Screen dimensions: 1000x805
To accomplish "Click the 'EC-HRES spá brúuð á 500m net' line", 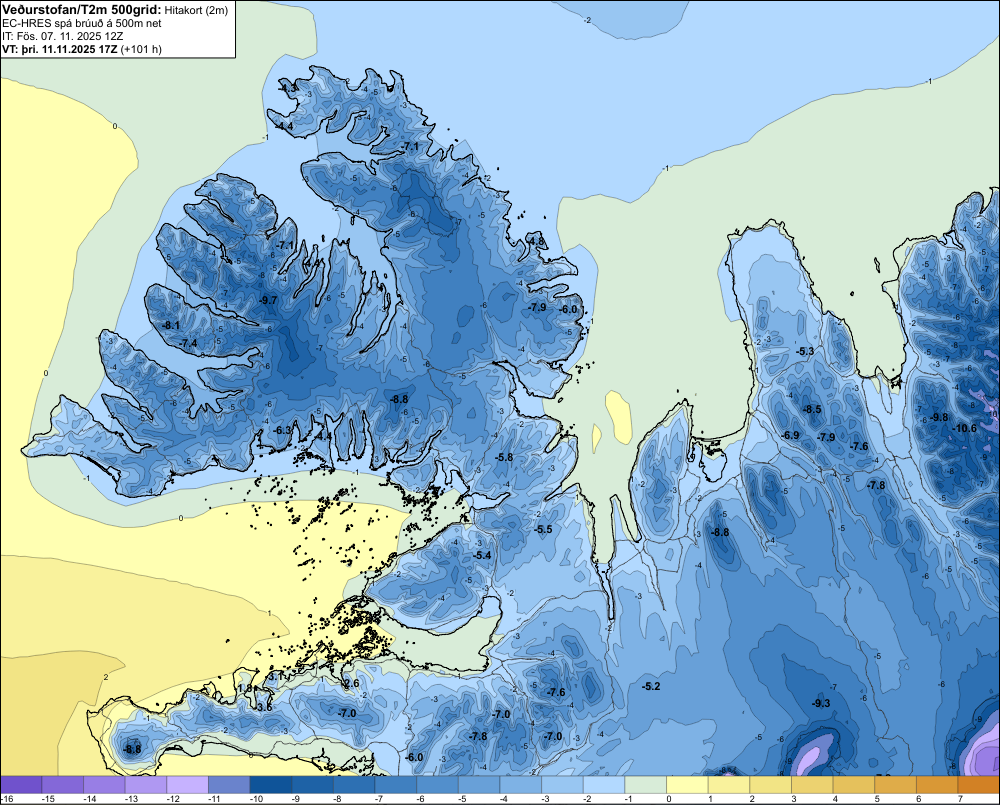I will pos(82,23).
